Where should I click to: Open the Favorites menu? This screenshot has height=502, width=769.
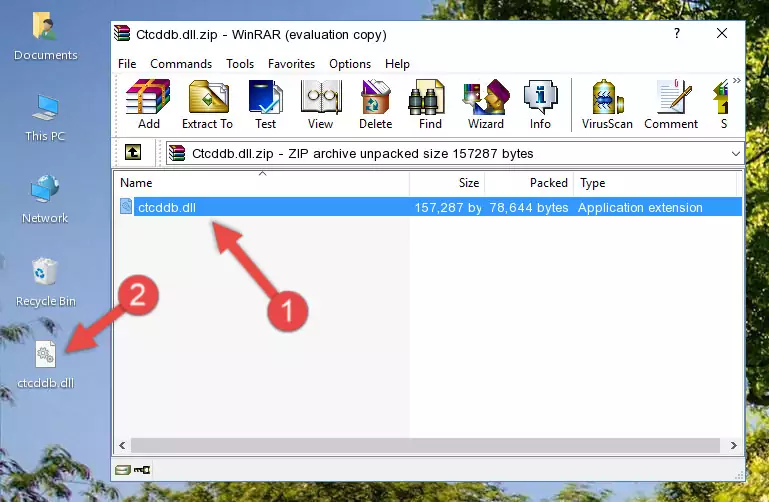(291, 64)
